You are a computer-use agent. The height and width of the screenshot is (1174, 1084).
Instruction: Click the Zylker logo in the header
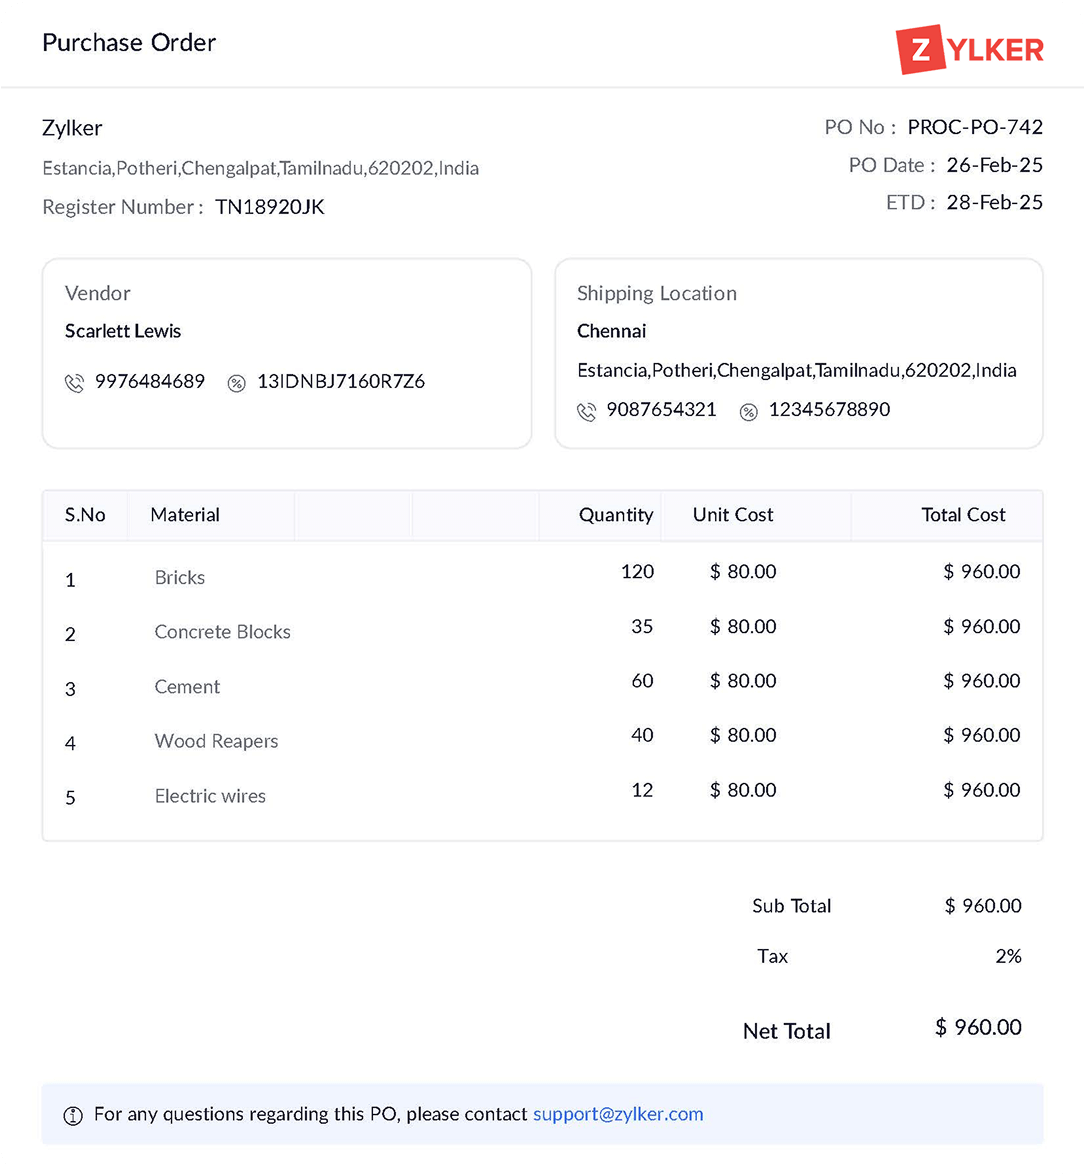tap(970, 48)
